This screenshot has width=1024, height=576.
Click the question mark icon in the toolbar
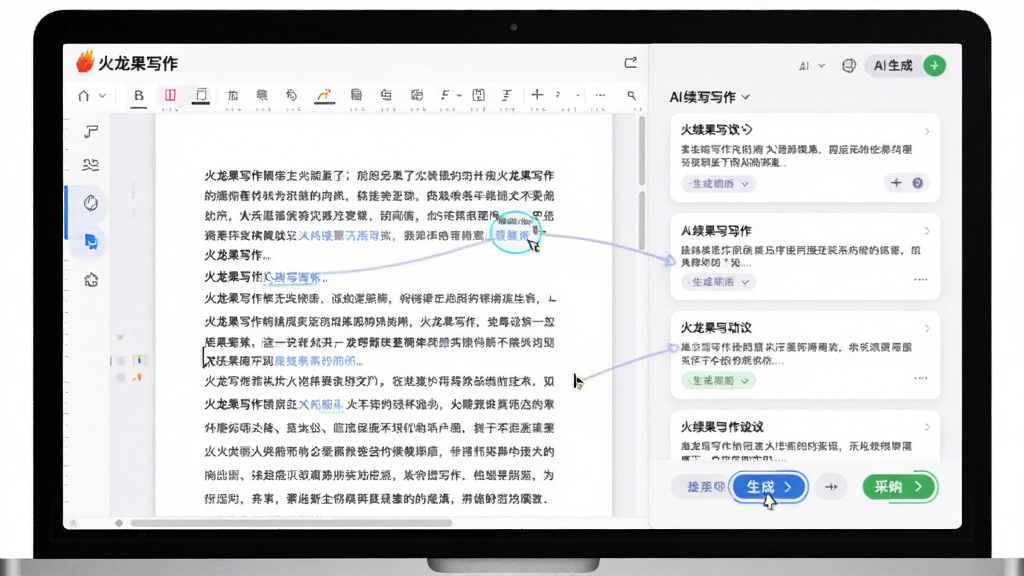[558, 95]
